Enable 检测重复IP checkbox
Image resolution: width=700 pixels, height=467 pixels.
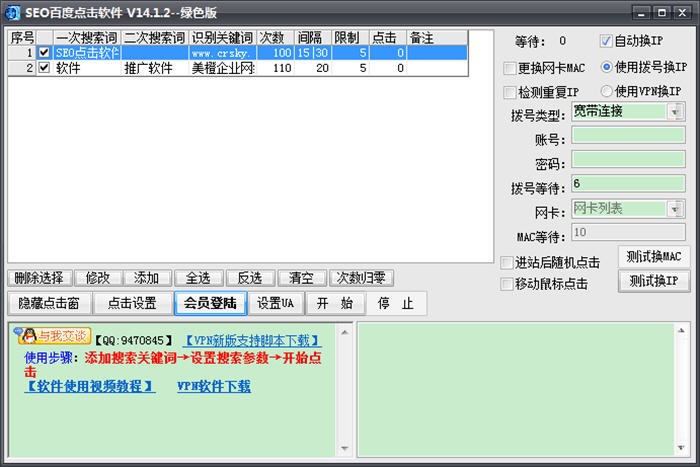(x=509, y=92)
